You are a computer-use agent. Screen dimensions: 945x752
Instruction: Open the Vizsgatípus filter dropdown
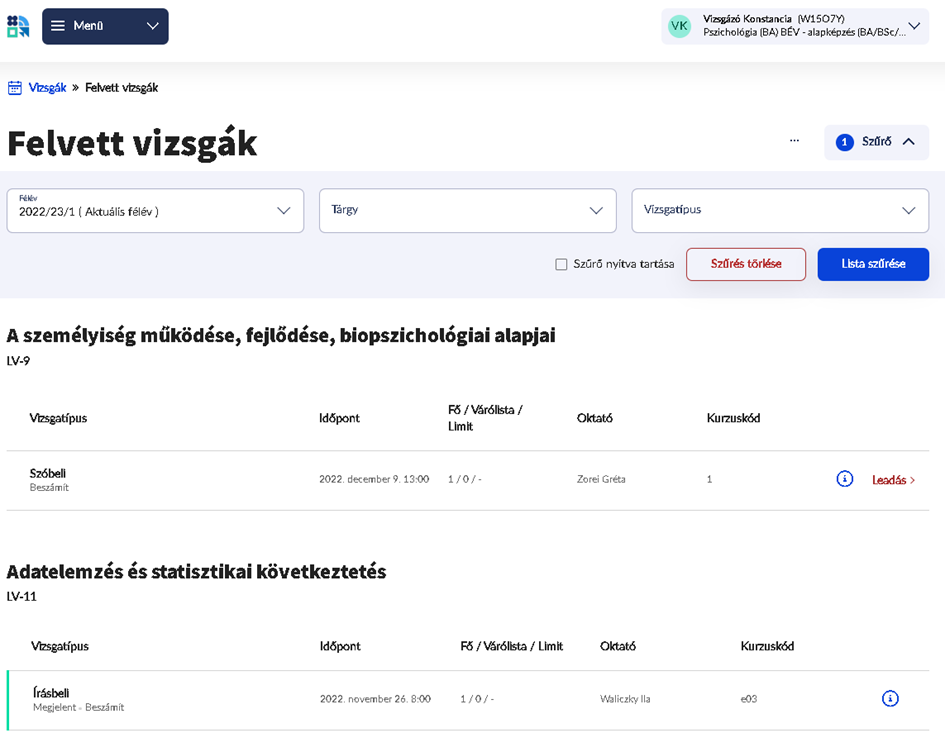(x=780, y=211)
